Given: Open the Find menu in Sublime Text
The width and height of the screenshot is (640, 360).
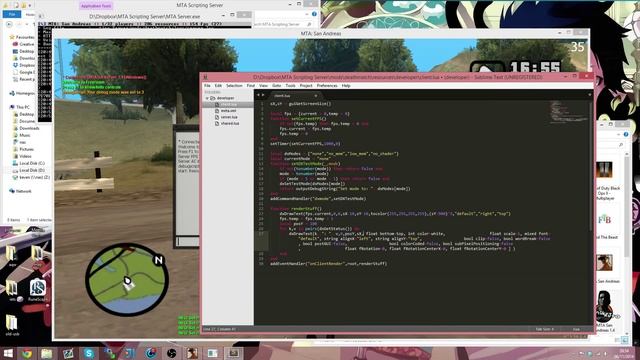Looking at the screenshot, I should [x=251, y=86].
